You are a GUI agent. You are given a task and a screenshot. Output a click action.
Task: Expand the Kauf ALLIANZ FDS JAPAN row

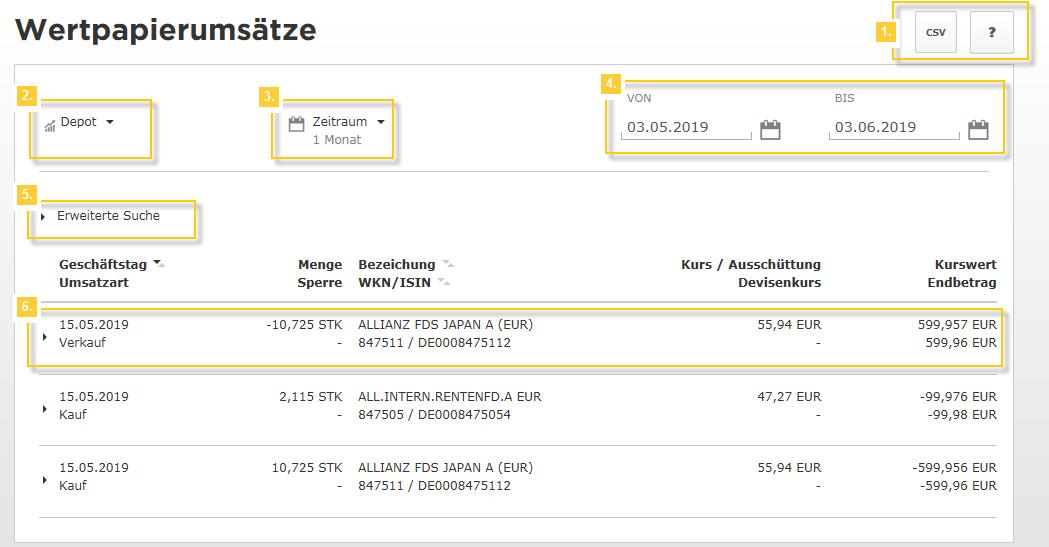pos(44,479)
